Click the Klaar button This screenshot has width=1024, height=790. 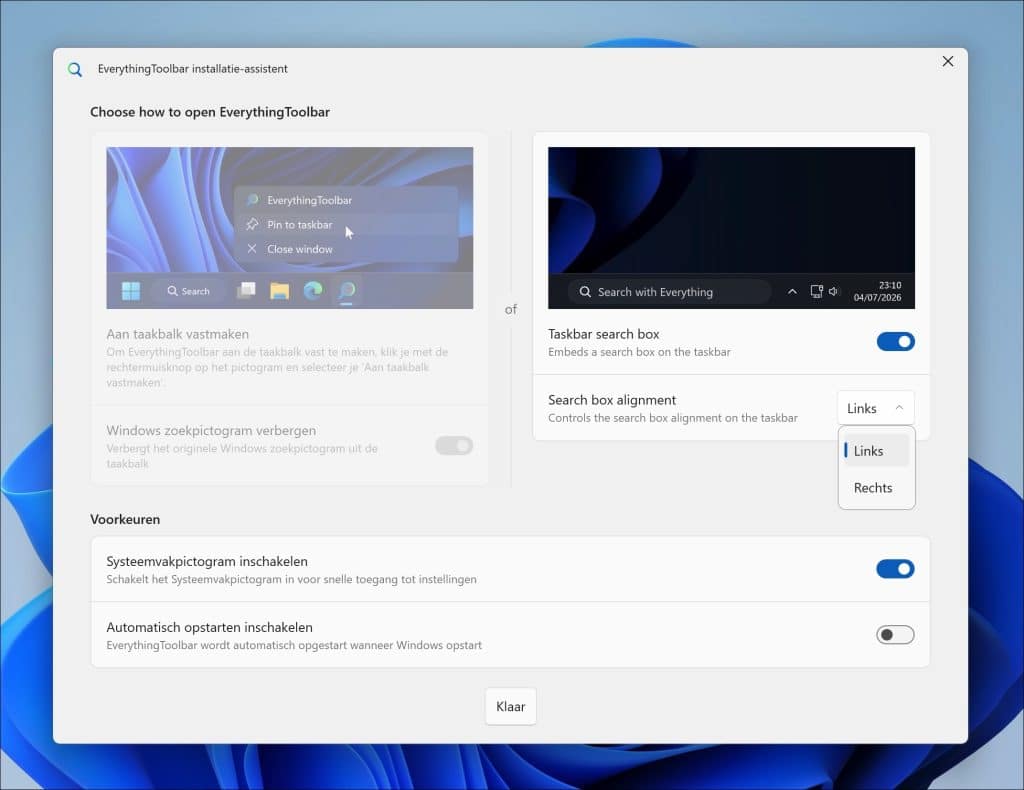[x=511, y=706]
